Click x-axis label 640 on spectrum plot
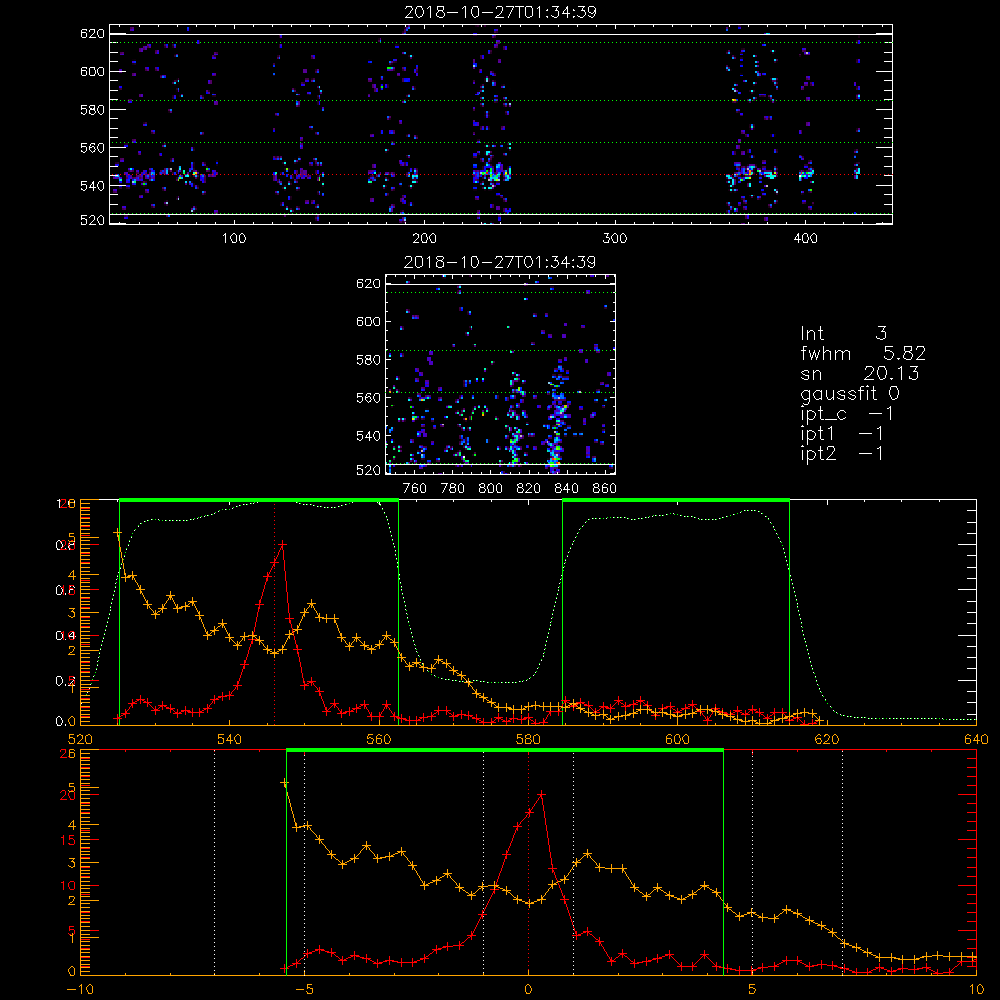 click(x=976, y=740)
